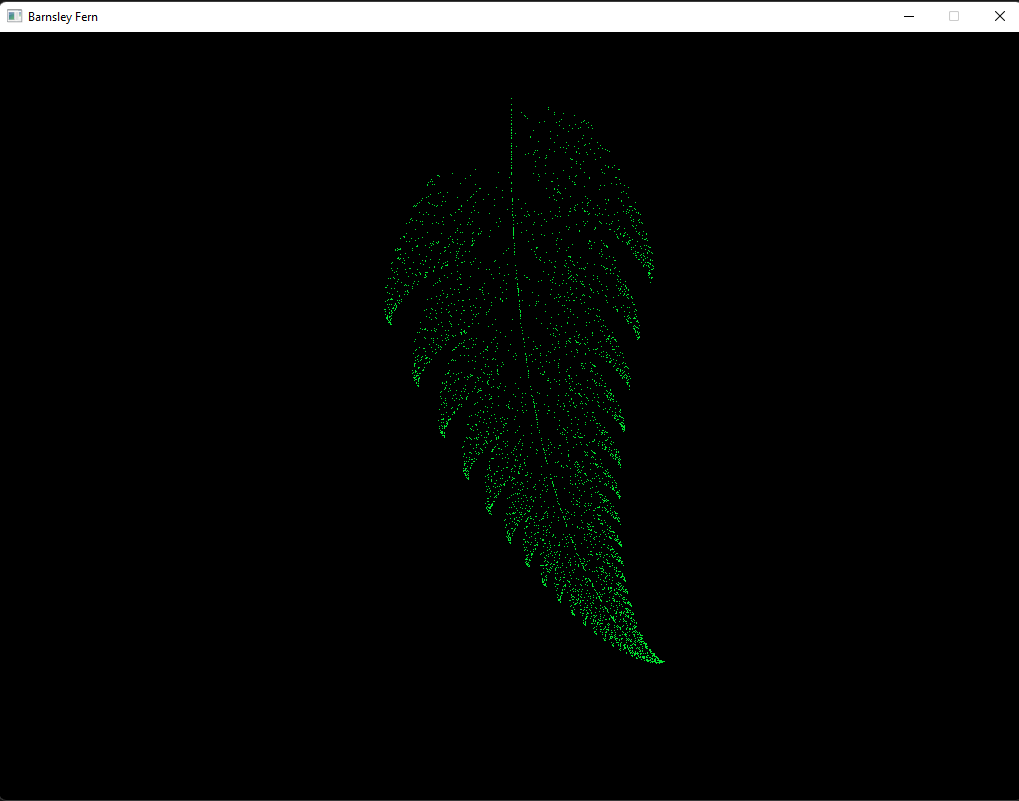The width and height of the screenshot is (1019, 801).
Task: Close the Barnsley Fern window
Action: point(1000,16)
